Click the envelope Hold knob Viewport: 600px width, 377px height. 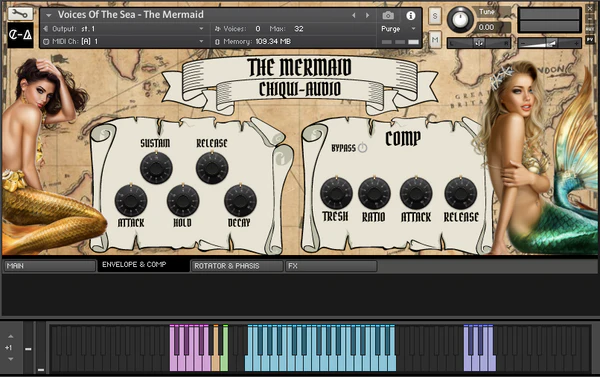(x=183, y=200)
